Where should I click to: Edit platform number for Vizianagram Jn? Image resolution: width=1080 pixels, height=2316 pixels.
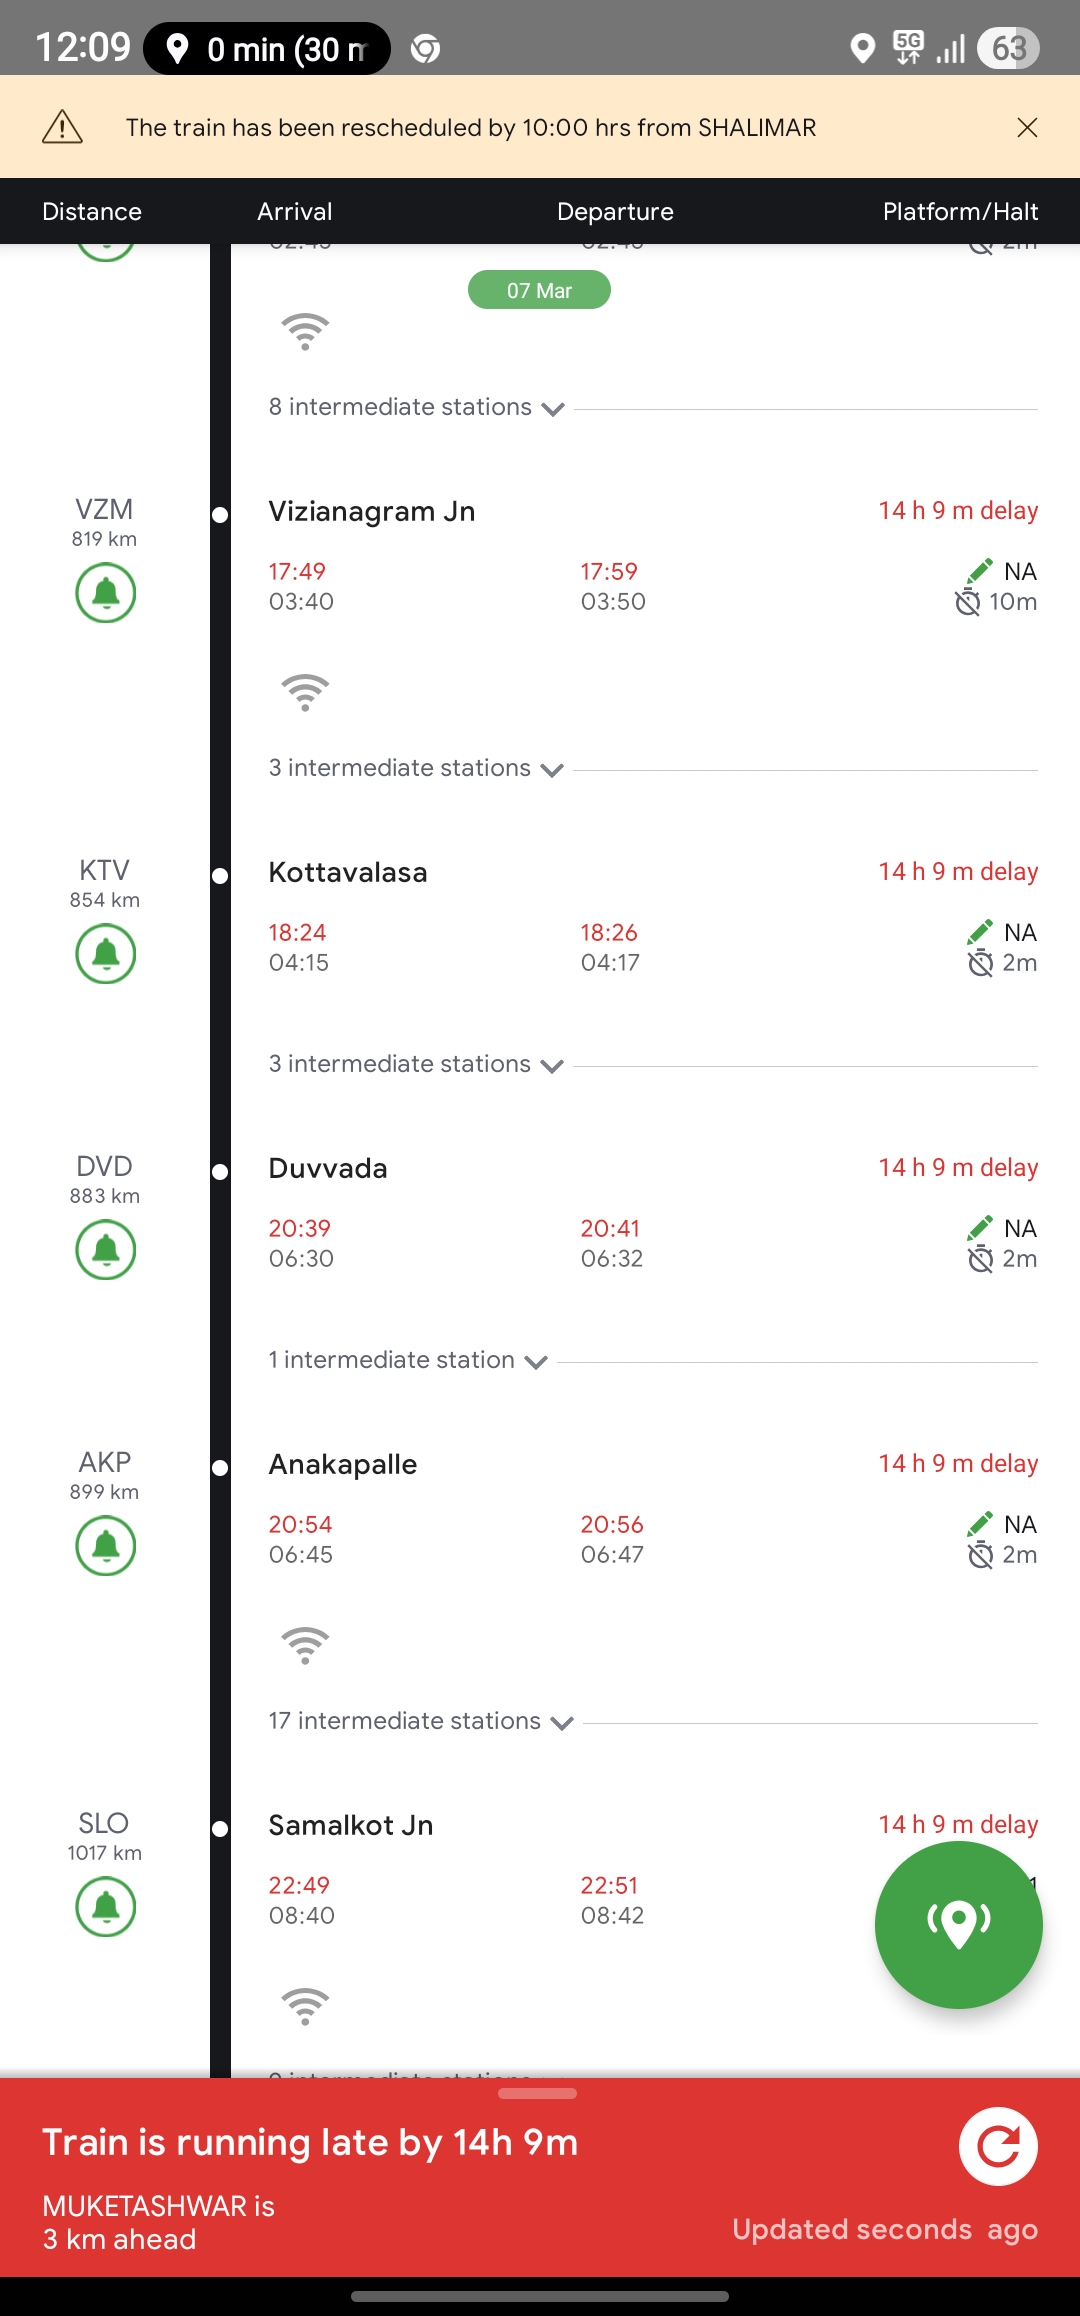pyautogui.click(x=979, y=571)
